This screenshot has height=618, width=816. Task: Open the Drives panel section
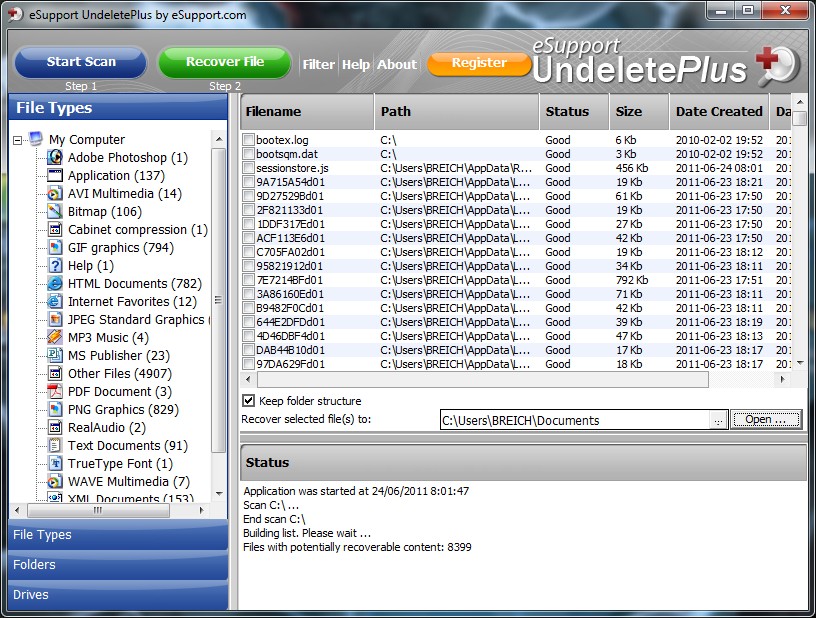[118, 595]
